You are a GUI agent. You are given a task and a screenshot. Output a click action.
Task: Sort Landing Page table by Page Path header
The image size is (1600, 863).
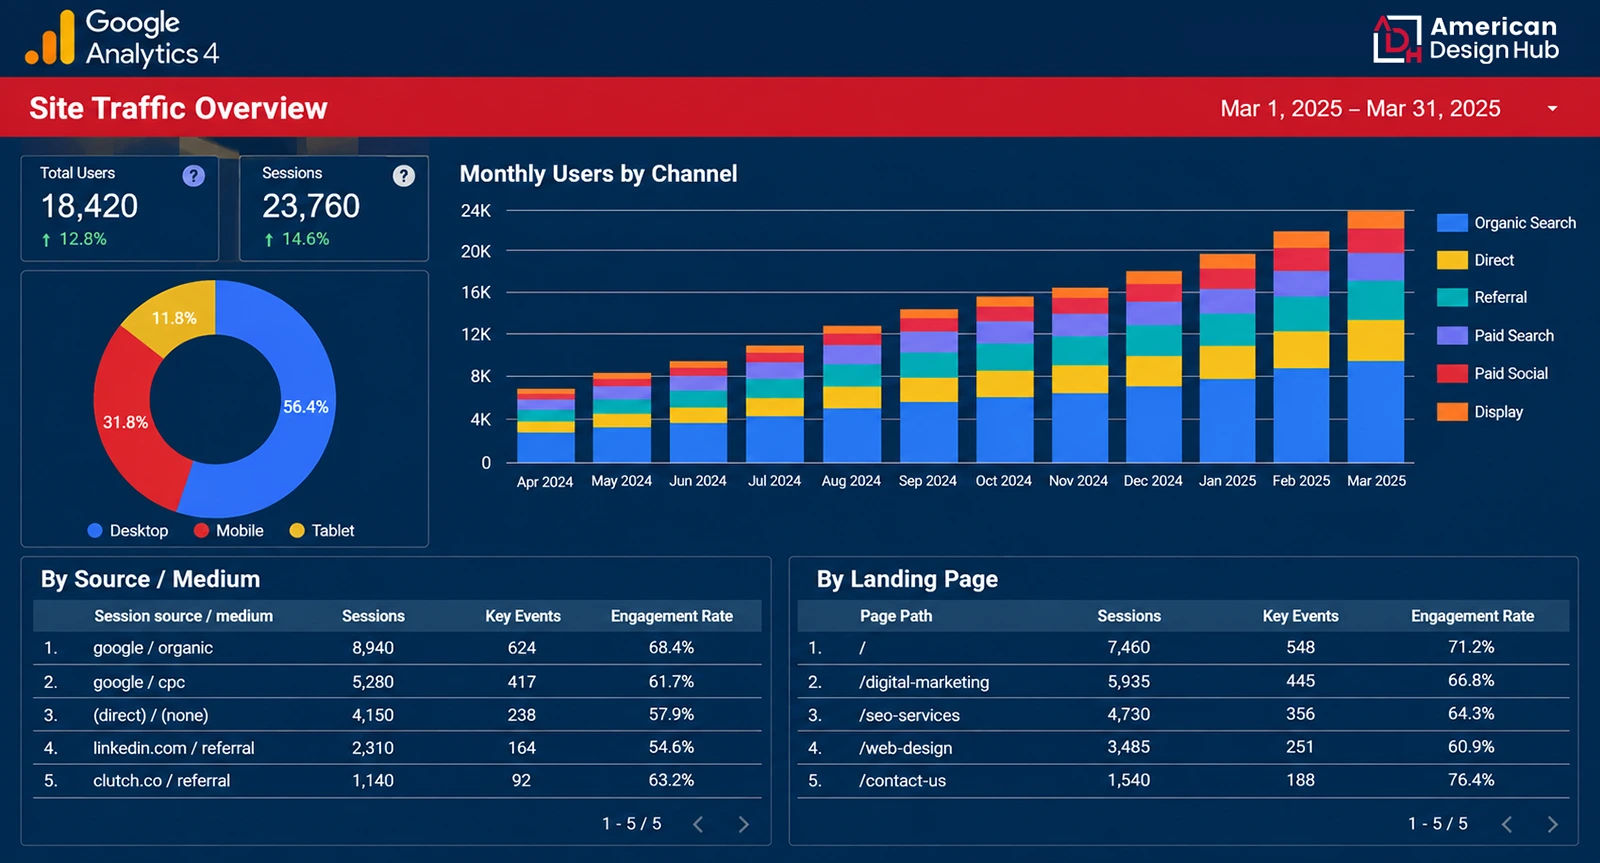pyautogui.click(x=896, y=616)
